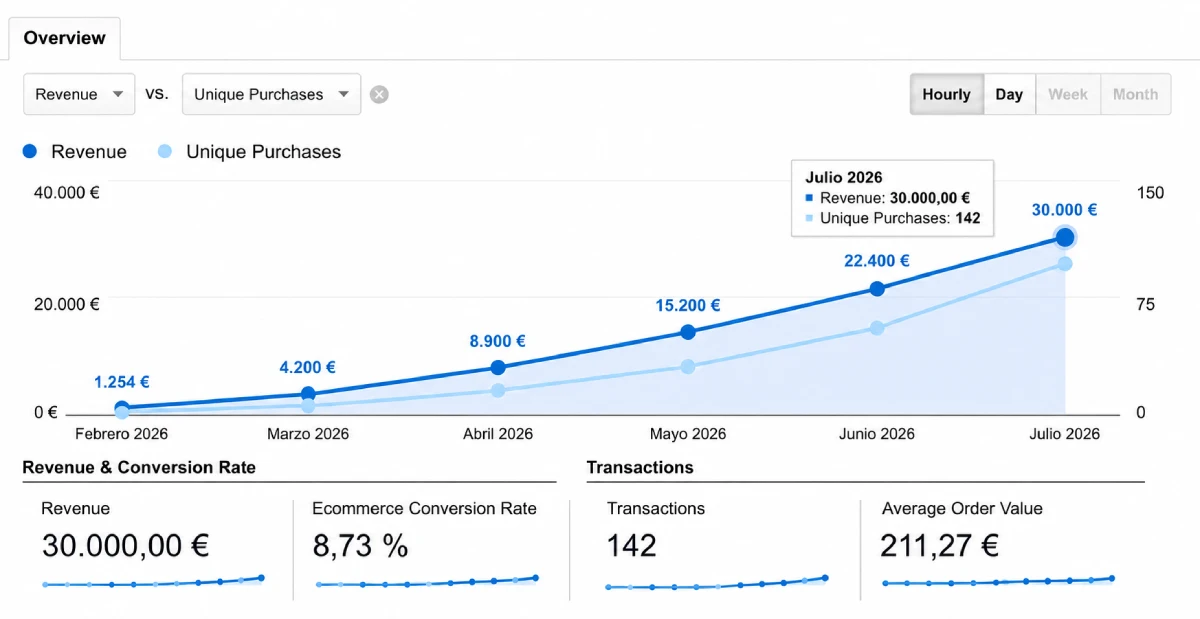Click the Abril 2026 revenue data point
This screenshot has width=1200, height=619.
point(498,368)
